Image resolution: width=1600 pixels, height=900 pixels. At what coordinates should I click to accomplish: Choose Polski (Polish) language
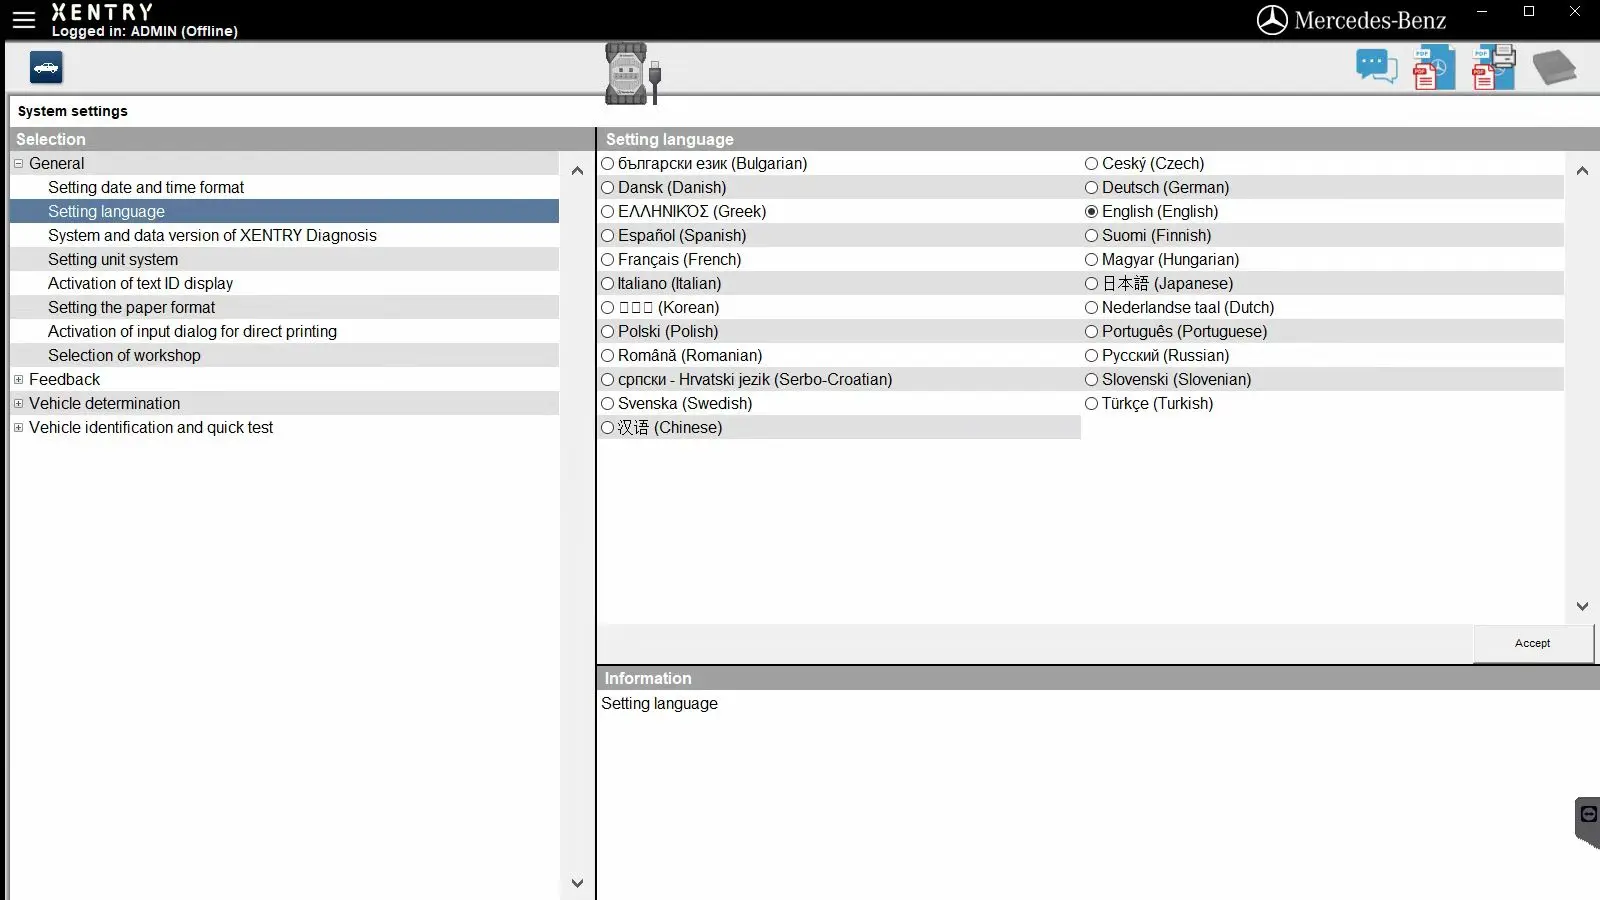607,331
